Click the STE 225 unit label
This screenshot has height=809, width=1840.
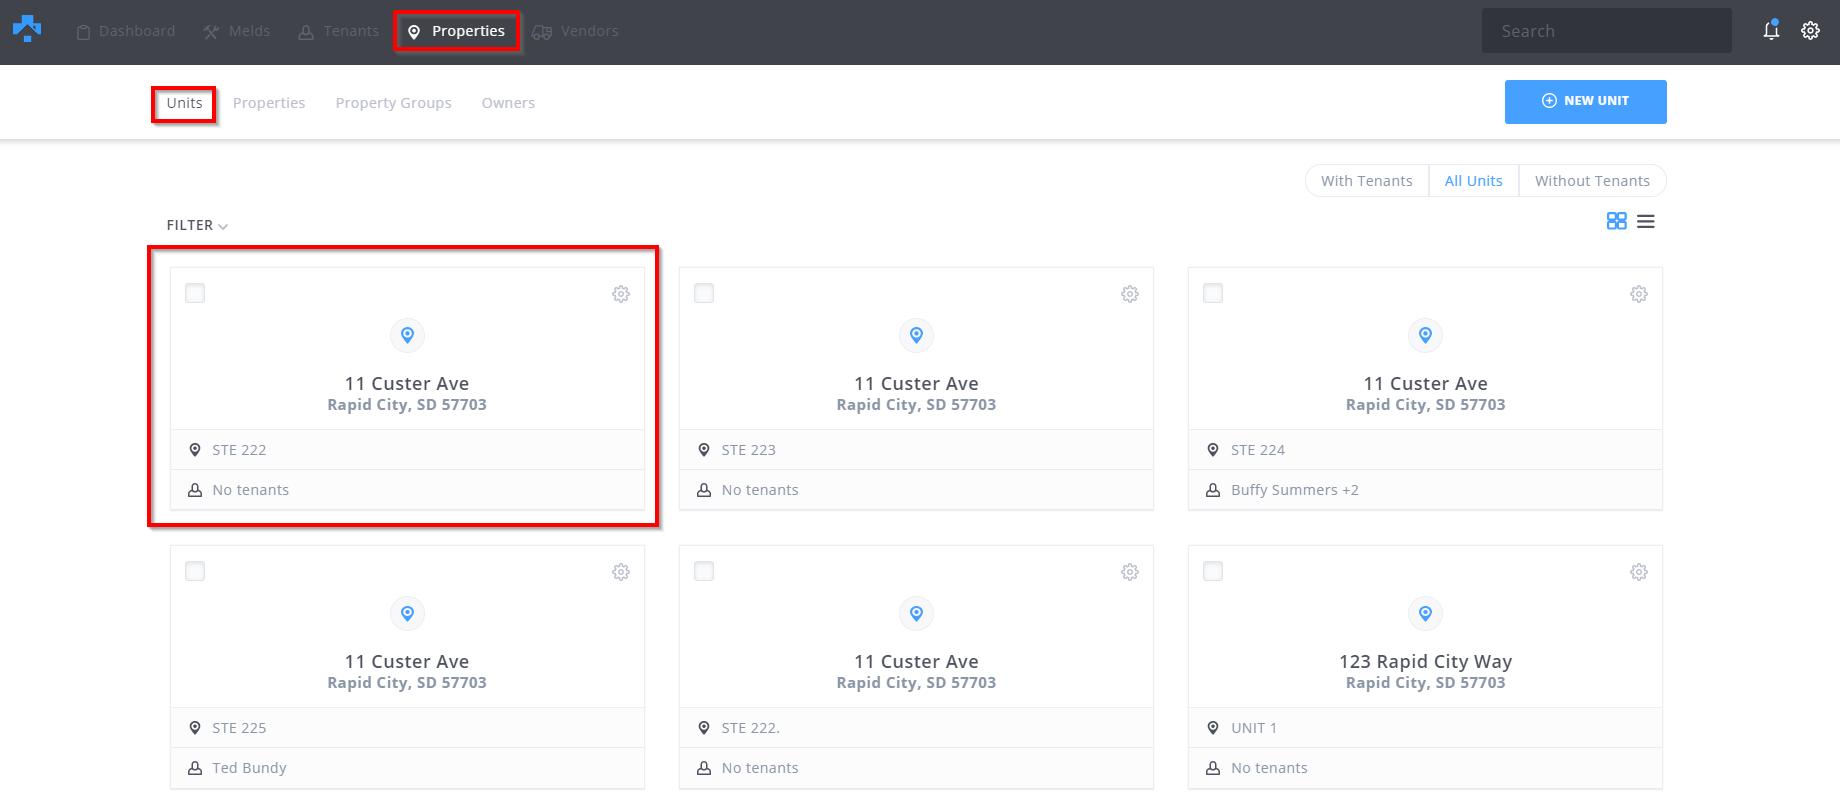pyautogui.click(x=239, y=728)
